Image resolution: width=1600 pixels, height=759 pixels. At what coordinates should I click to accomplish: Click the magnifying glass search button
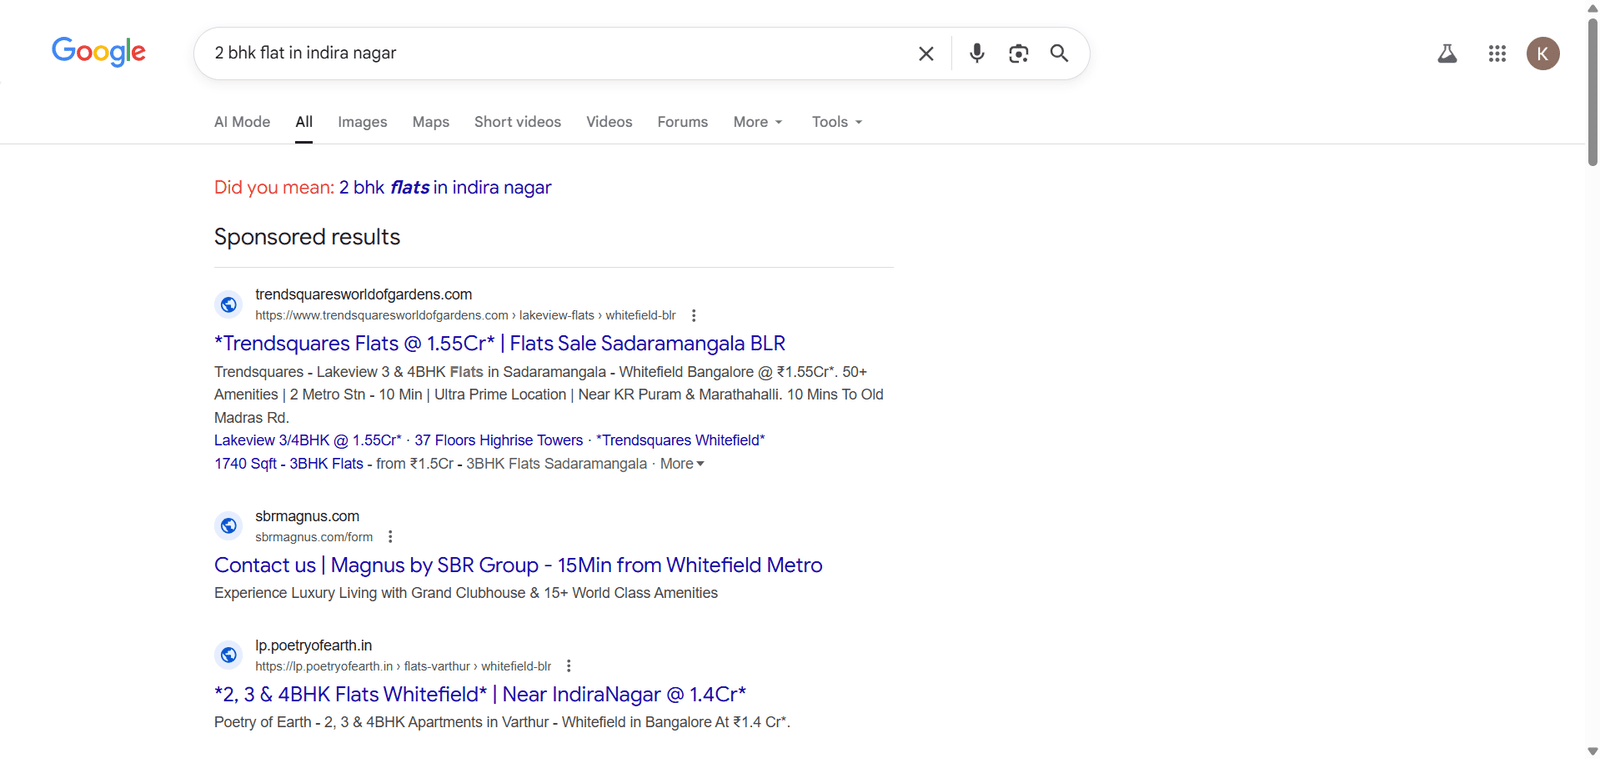[x=1059, y=54]
